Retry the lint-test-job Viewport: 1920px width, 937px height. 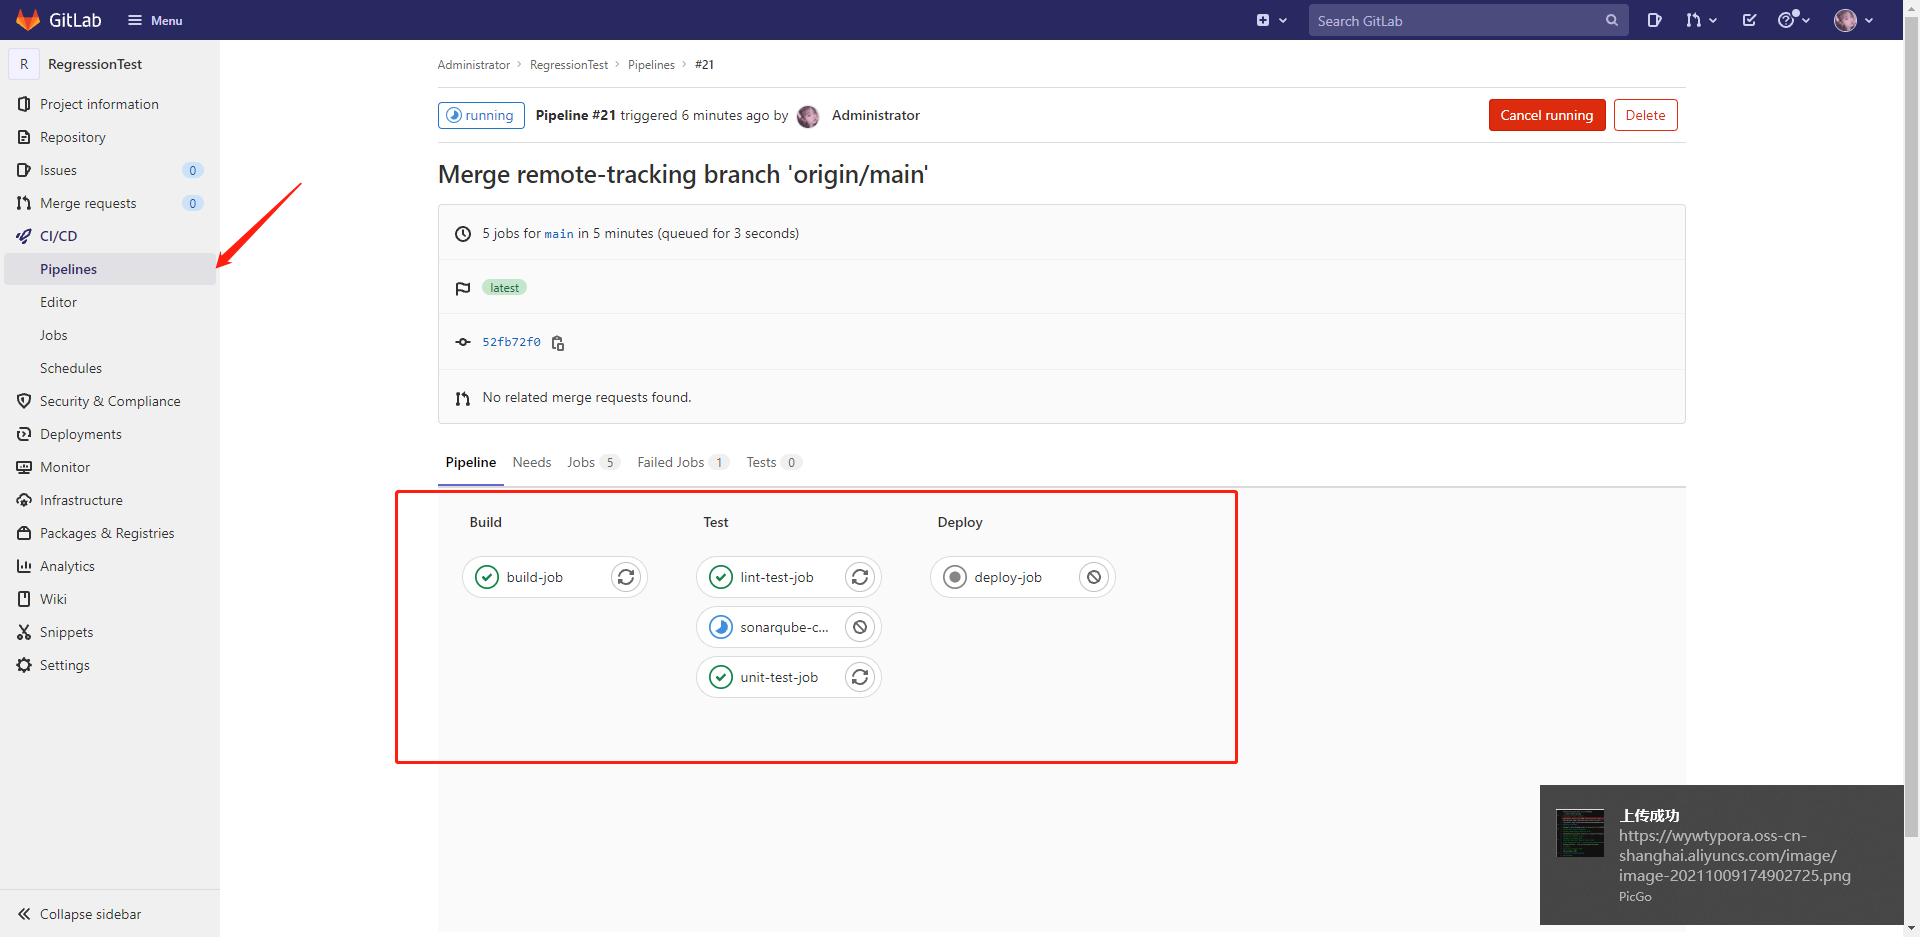[860, 577]
